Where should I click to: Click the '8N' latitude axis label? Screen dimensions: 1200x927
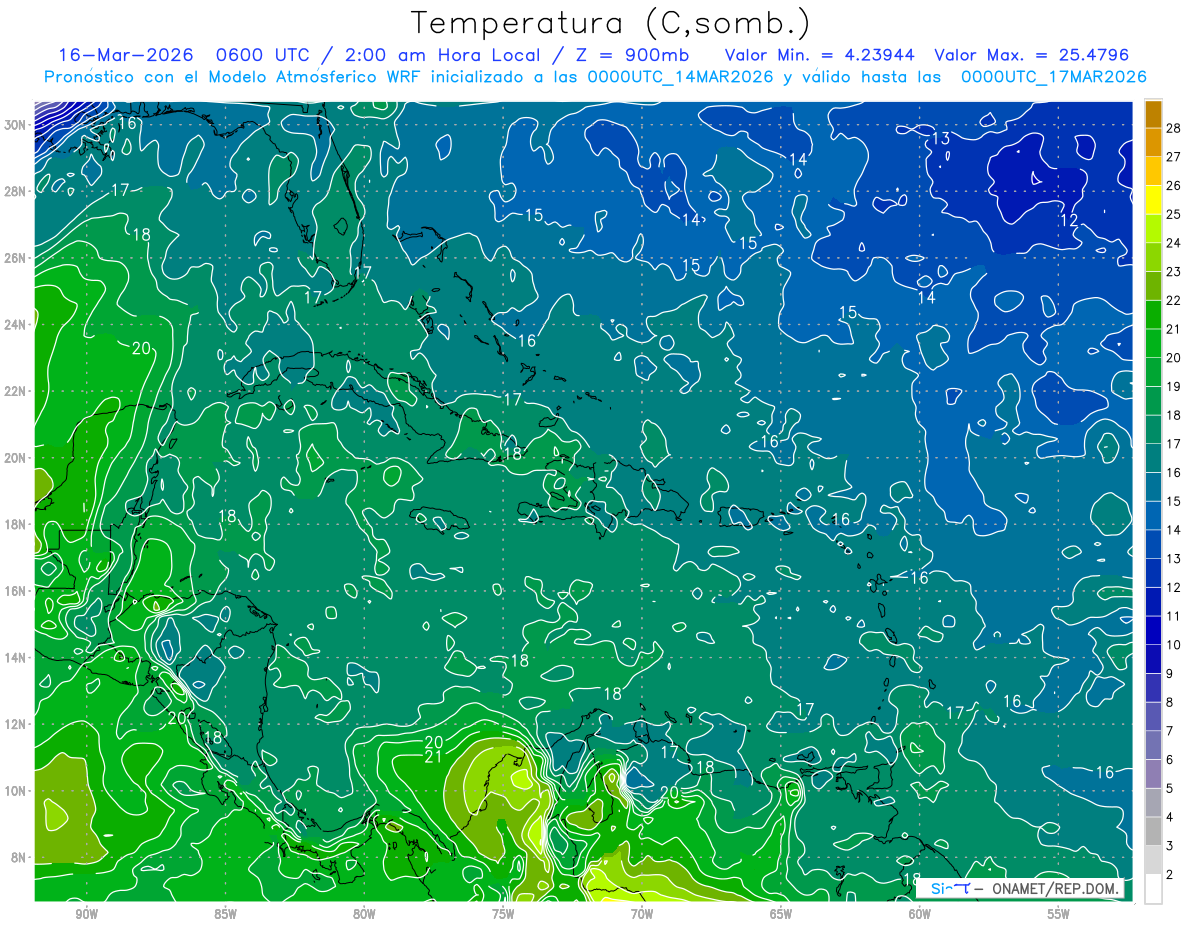click(19, 858)
